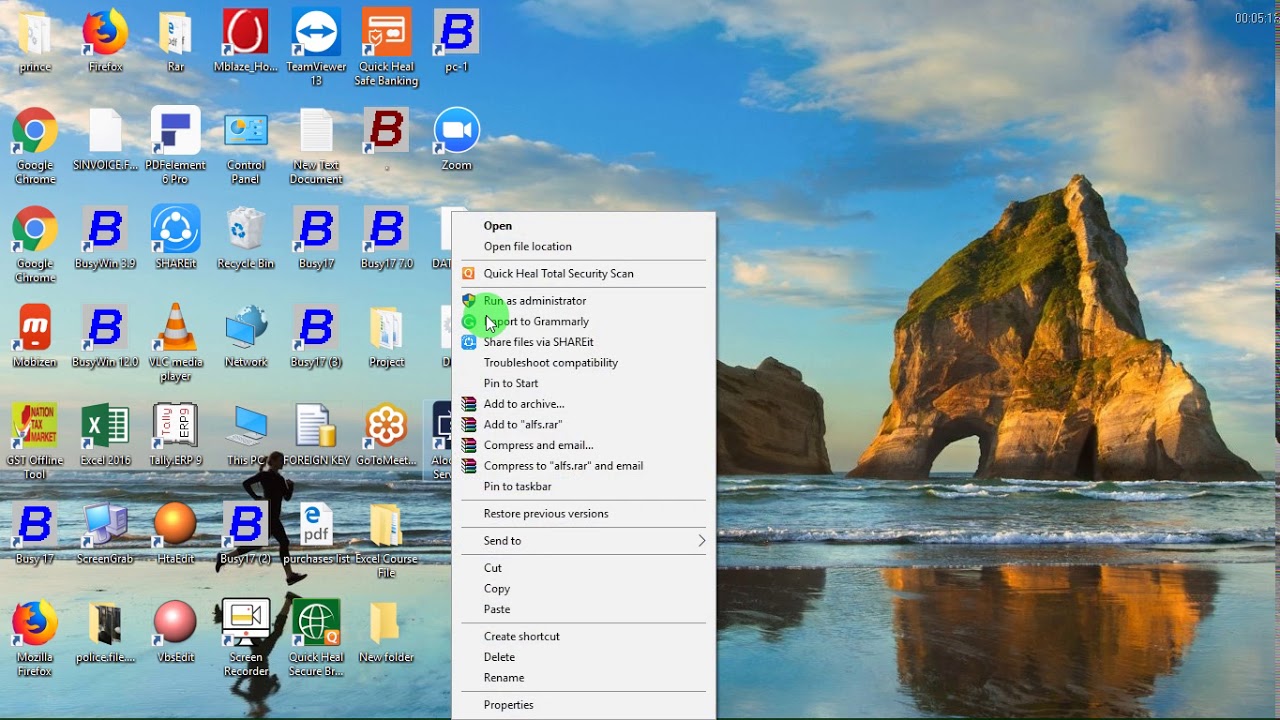This screenshot has width=1280, height=720.
Task: Select the Rar folder icon
Action: click(x=176, y=42)
